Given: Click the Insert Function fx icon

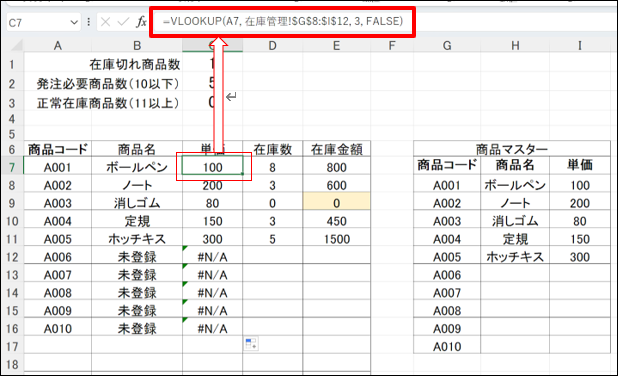Looking at the screenshot, I should point(141,22).
